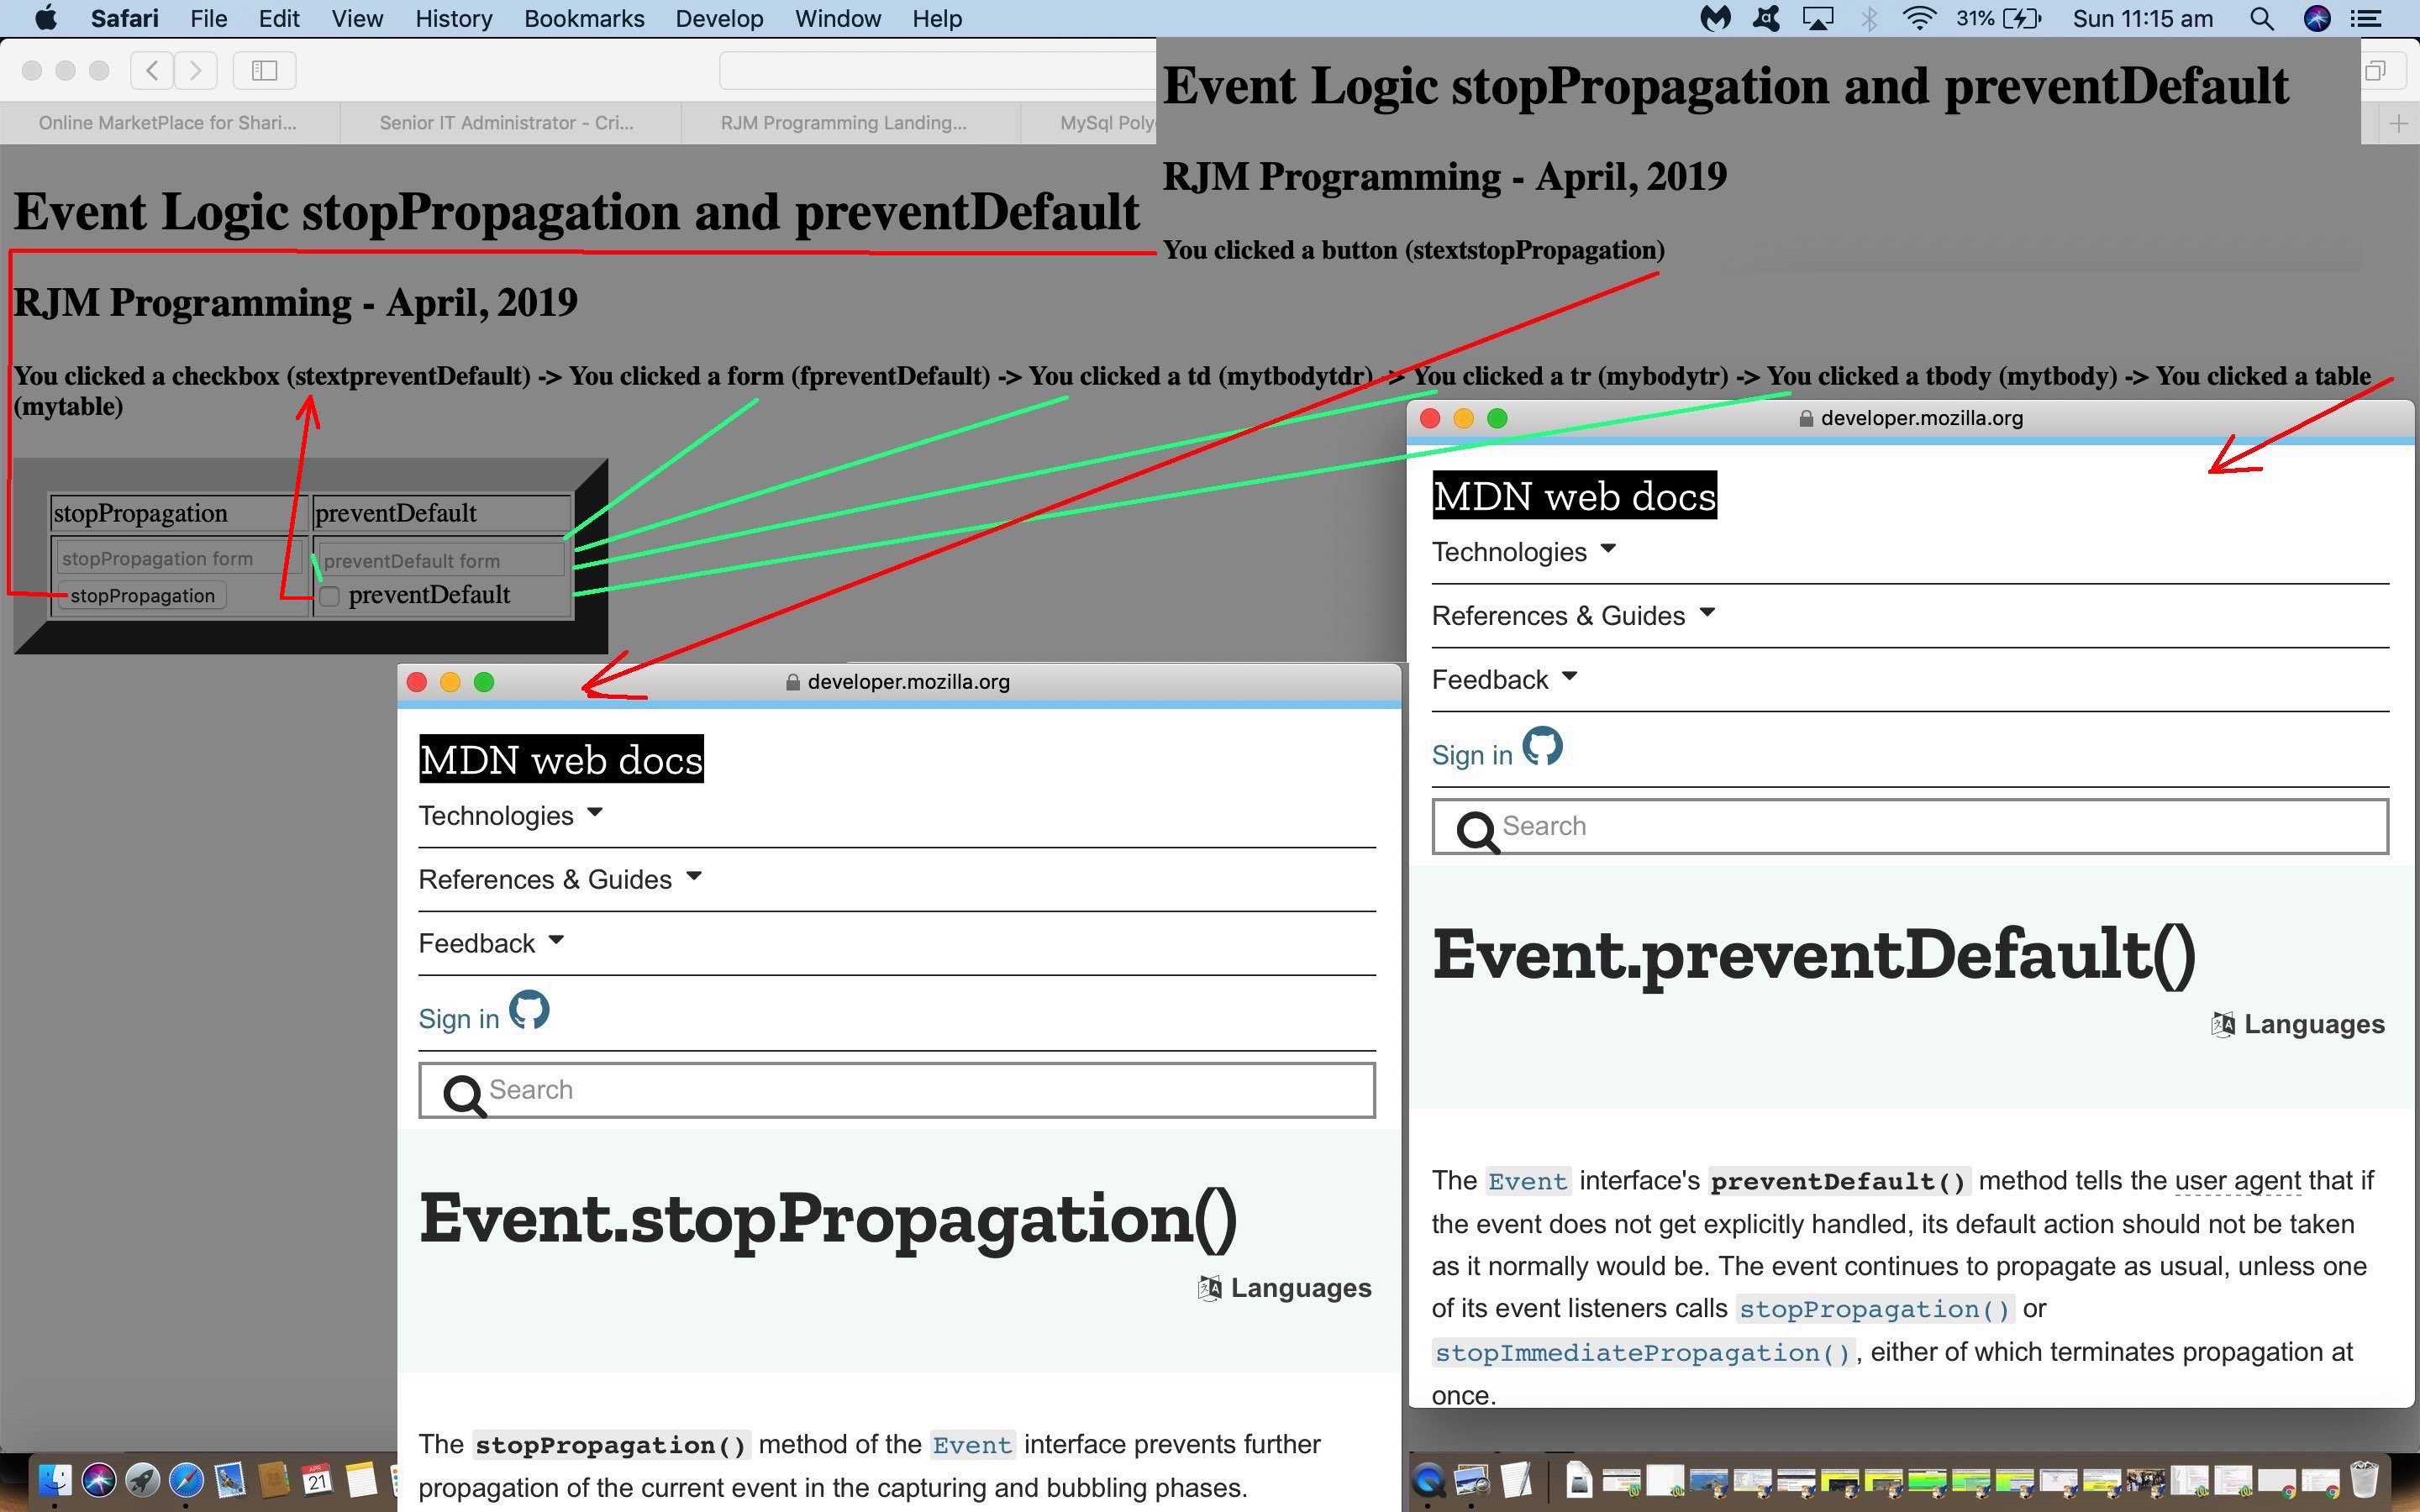Click the GitHub sign-in icon in left MDN window

[x=533, y=1014]
